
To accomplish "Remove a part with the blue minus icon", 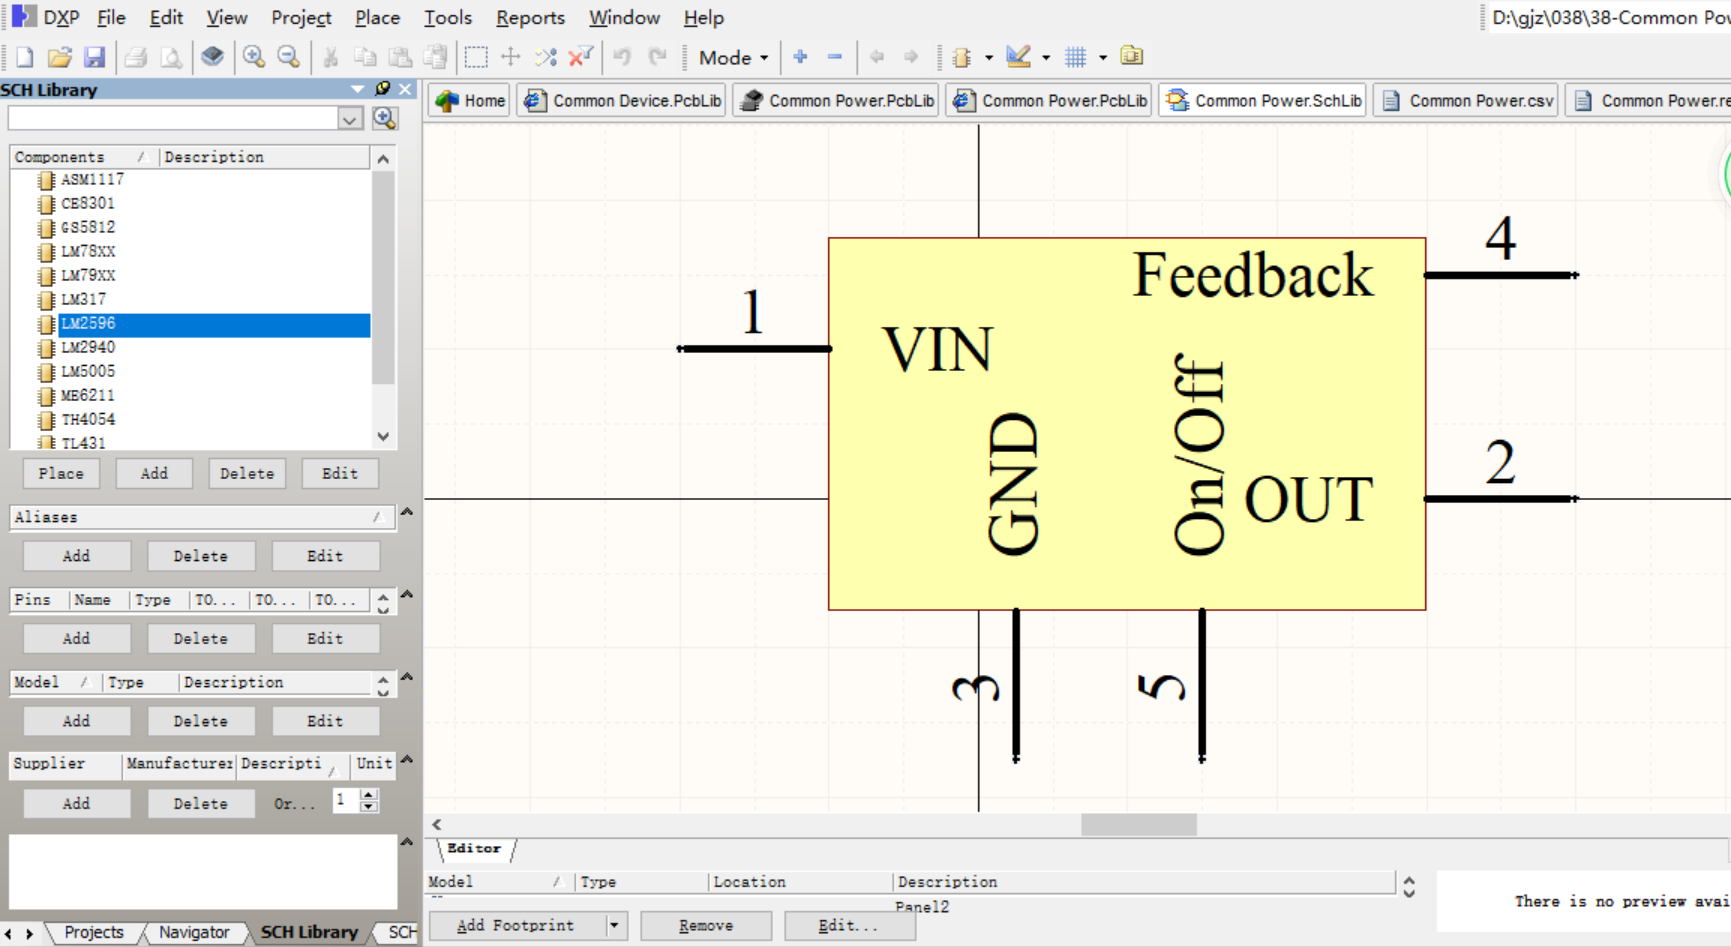I will (x=835, y=57).
